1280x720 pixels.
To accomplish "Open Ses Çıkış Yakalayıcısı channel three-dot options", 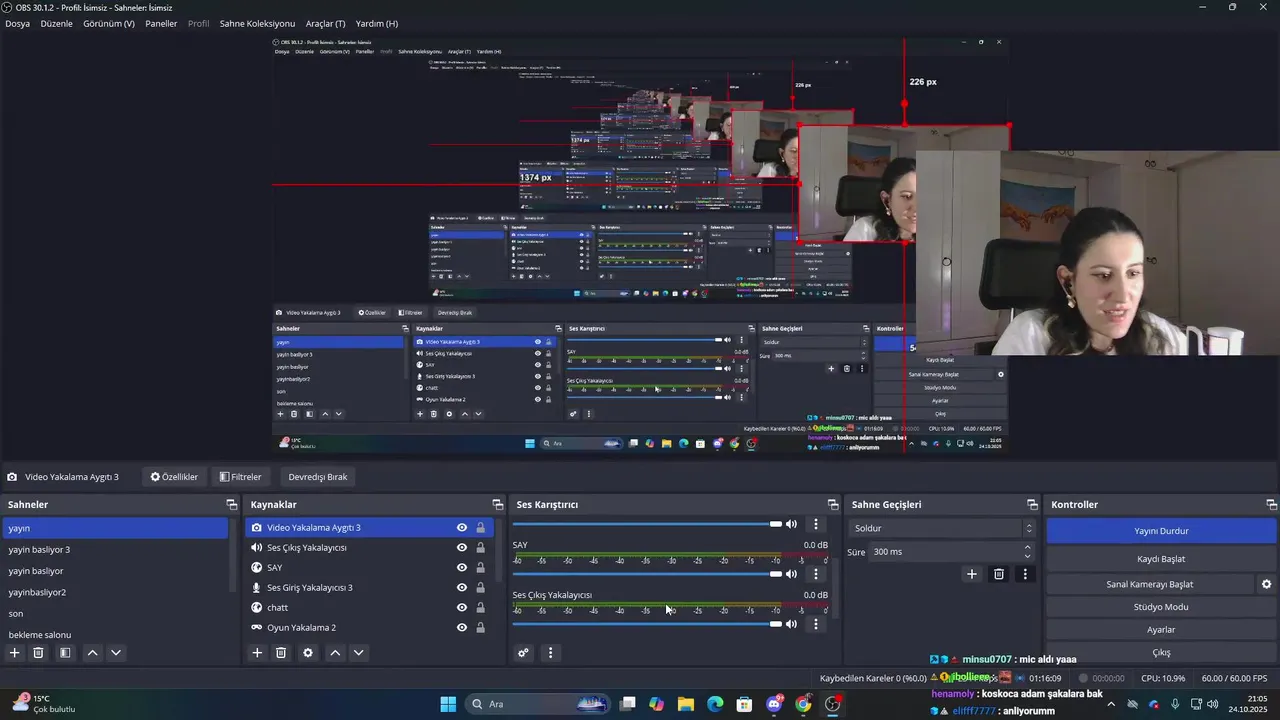I will point(816,624).
